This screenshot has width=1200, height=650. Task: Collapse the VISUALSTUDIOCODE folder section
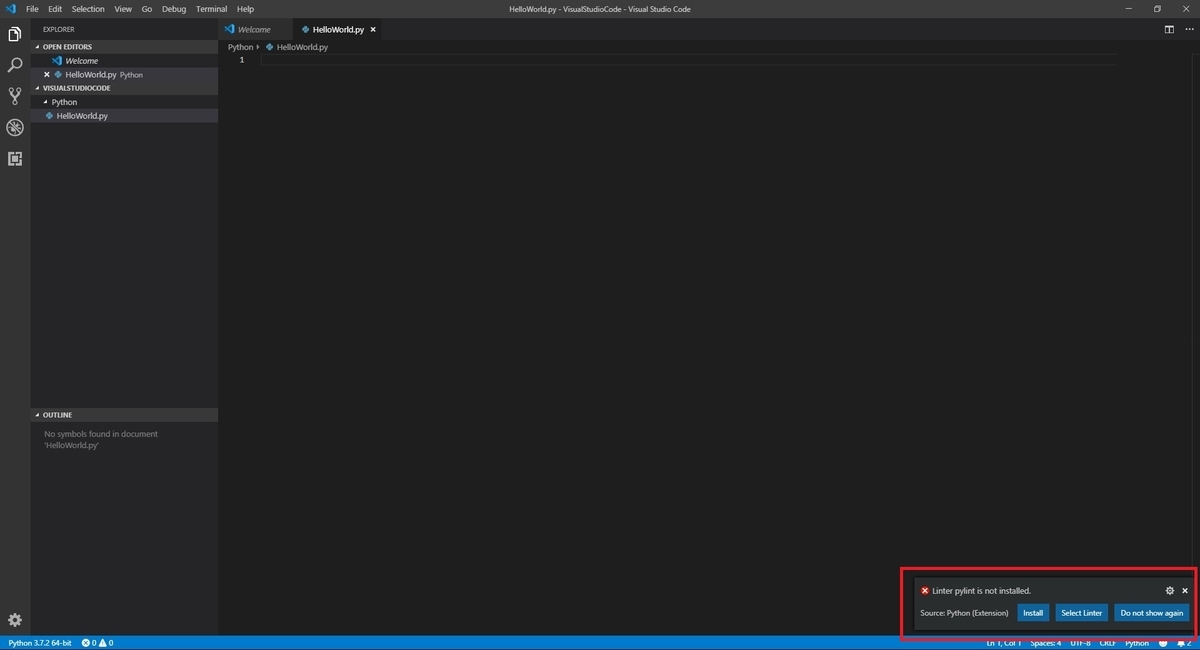(x=124, y=88)
